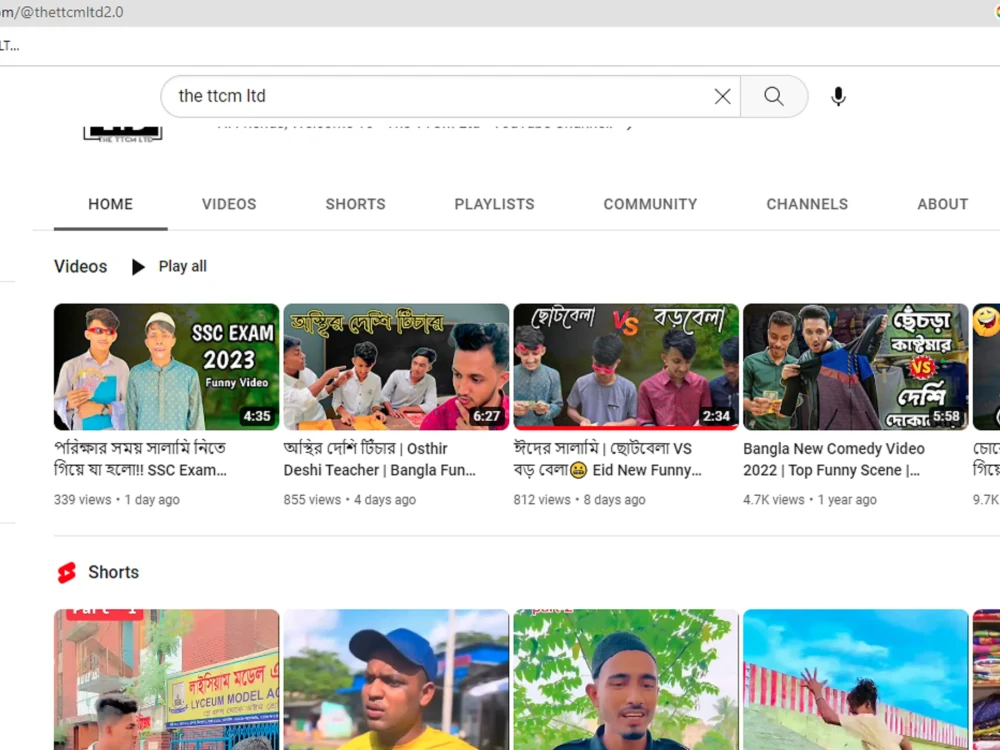Click the '855 views • 4 days ago' text

349,500
